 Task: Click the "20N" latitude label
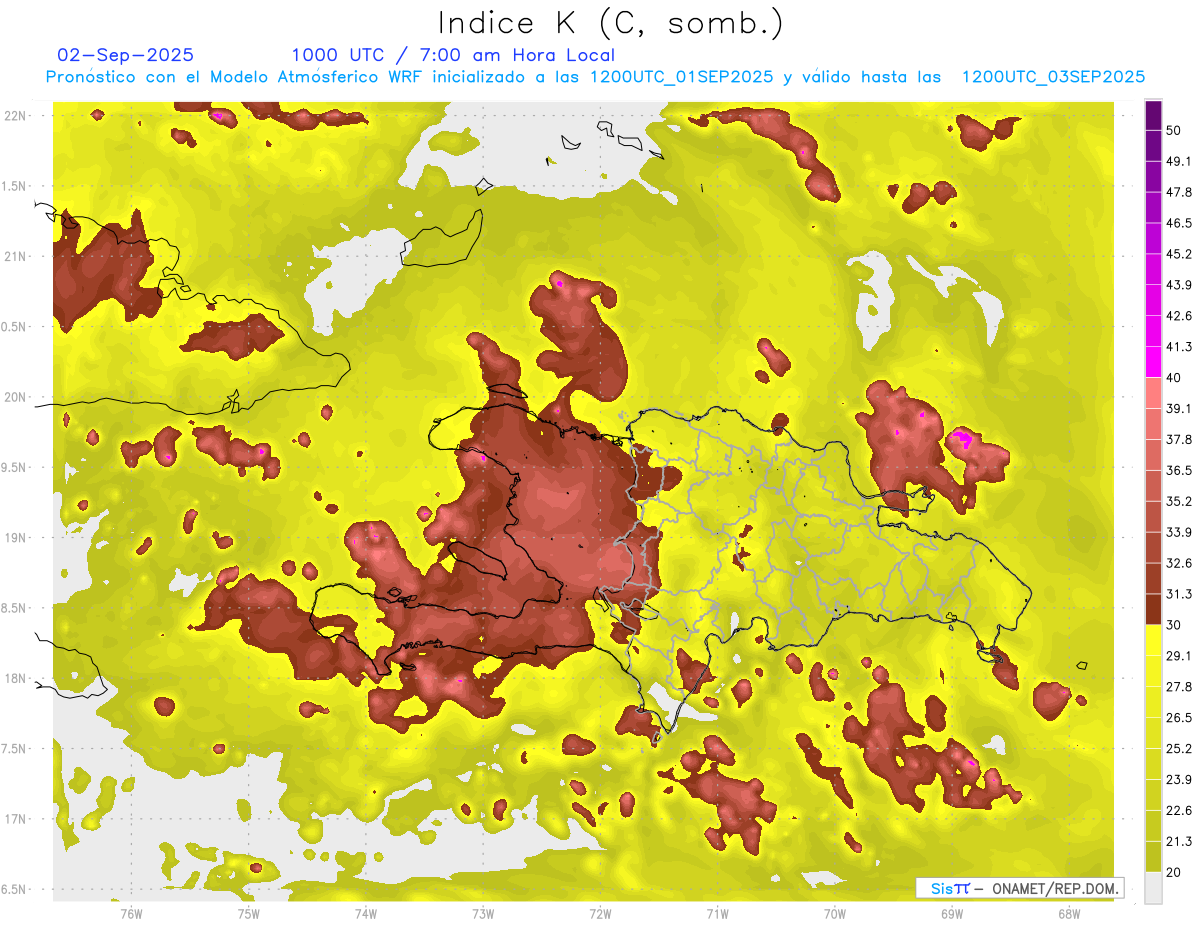pyautogui.click(x=15, y=397)
